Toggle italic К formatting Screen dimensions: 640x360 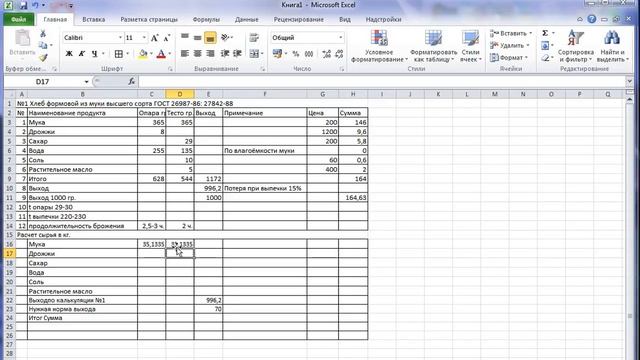[82, 54]
